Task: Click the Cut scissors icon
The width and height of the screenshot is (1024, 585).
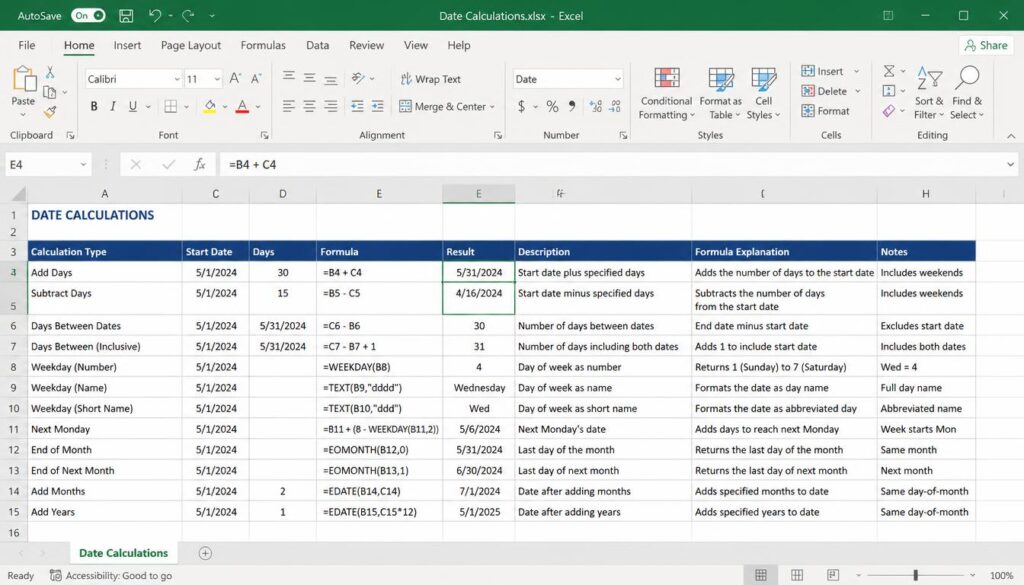Action: click(50, 72)
